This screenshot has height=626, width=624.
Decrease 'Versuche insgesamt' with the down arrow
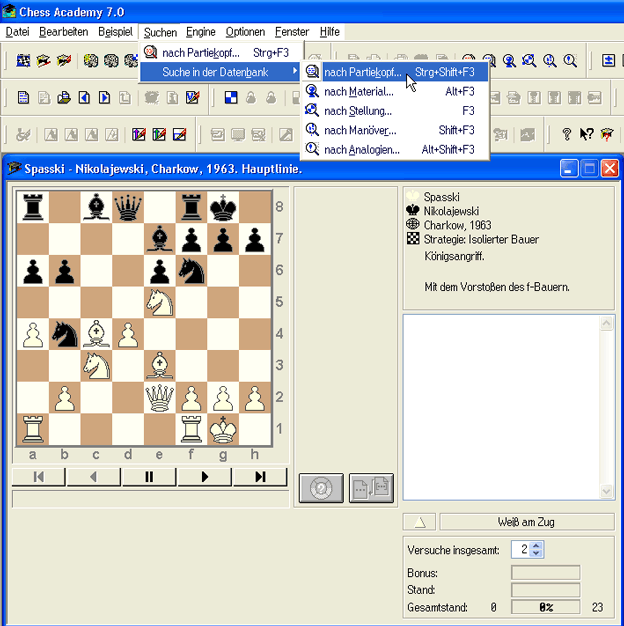536,553
